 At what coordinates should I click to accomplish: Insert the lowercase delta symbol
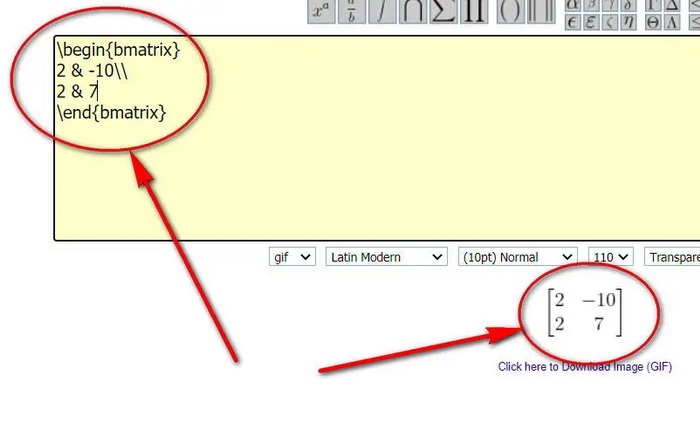[x=627, y=5]
